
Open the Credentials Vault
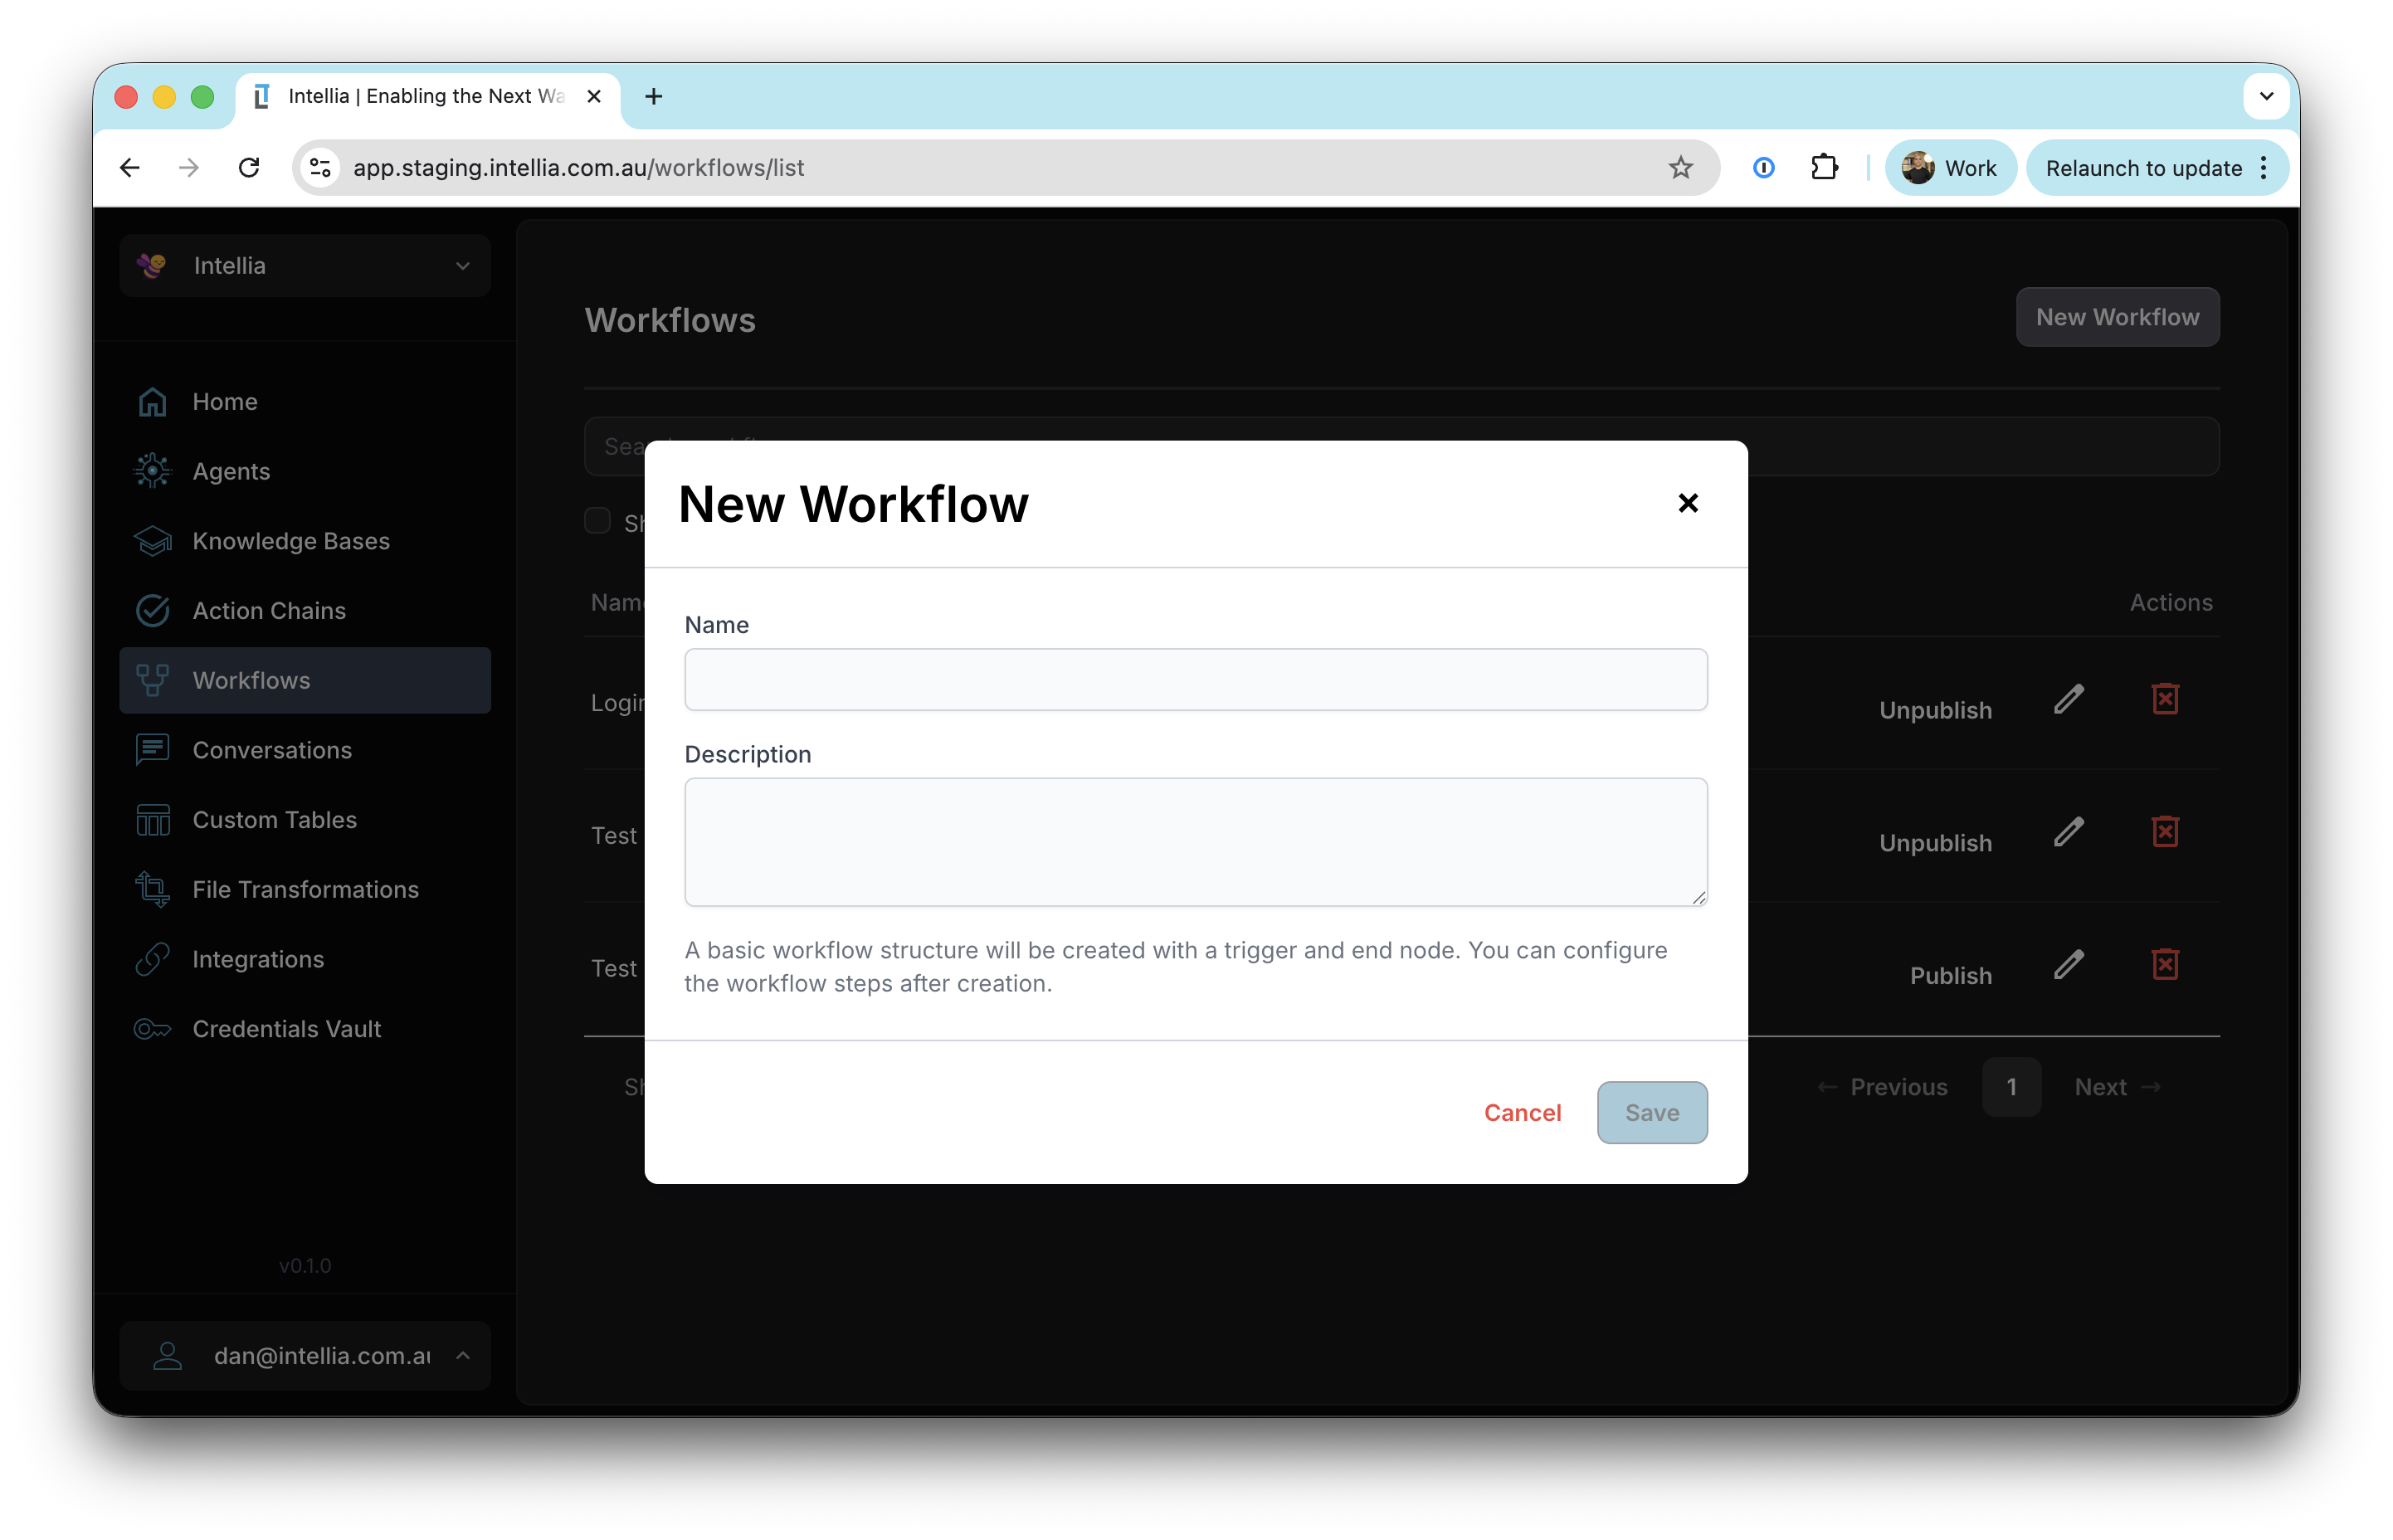pos(286,1028)
